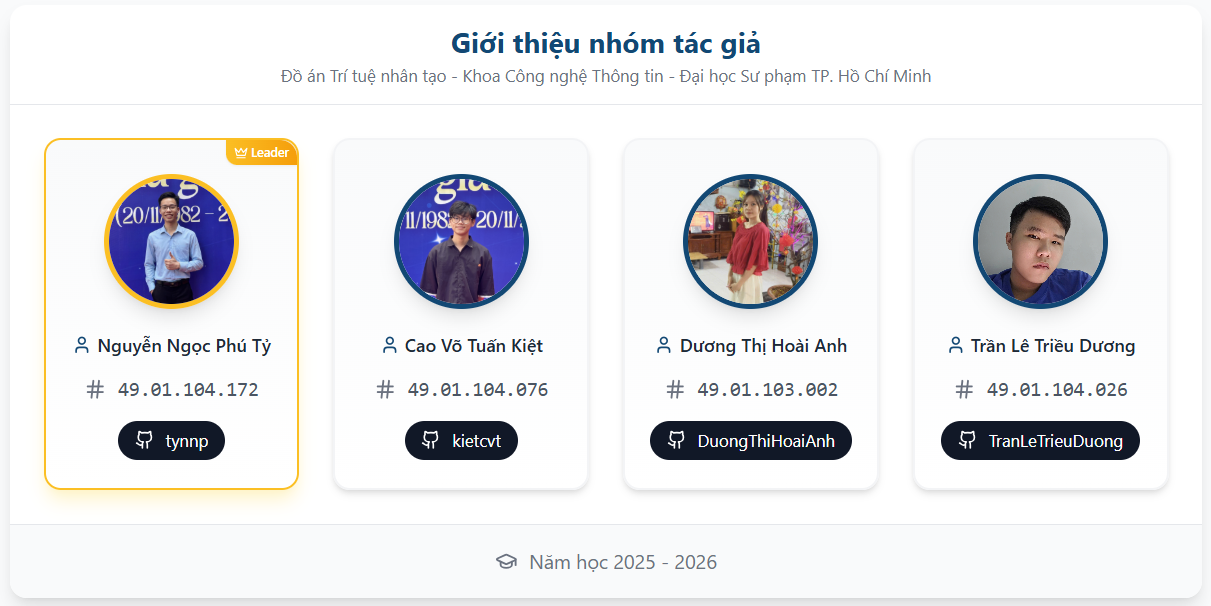Screen dimensions: 1211x606
Task: Select Cao Võ Tuấn Kiệt's profile picture
Action: pyautogui.click(x=461, y=241)
